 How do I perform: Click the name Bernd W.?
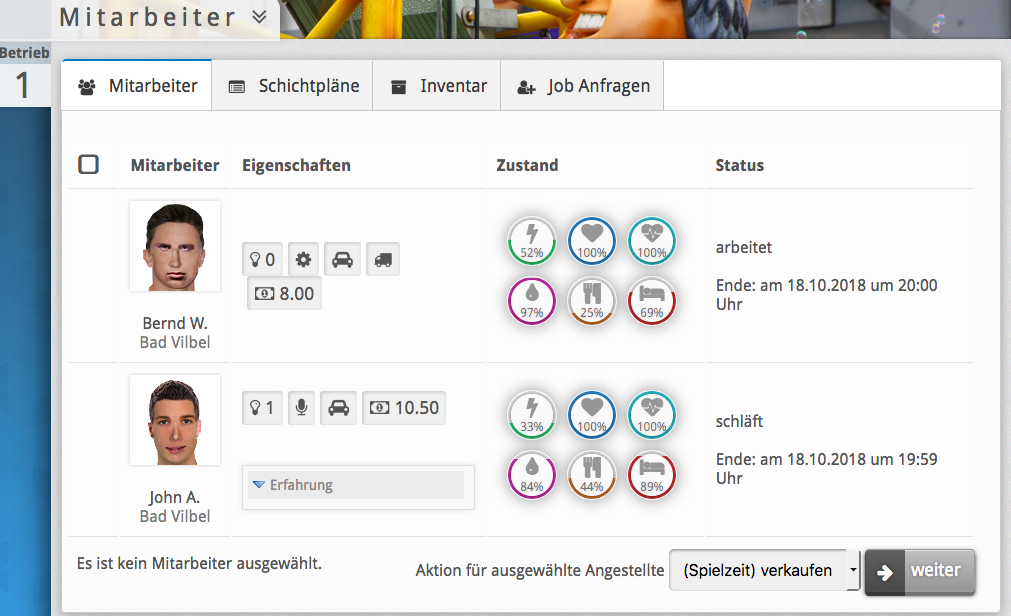(175, 323)
